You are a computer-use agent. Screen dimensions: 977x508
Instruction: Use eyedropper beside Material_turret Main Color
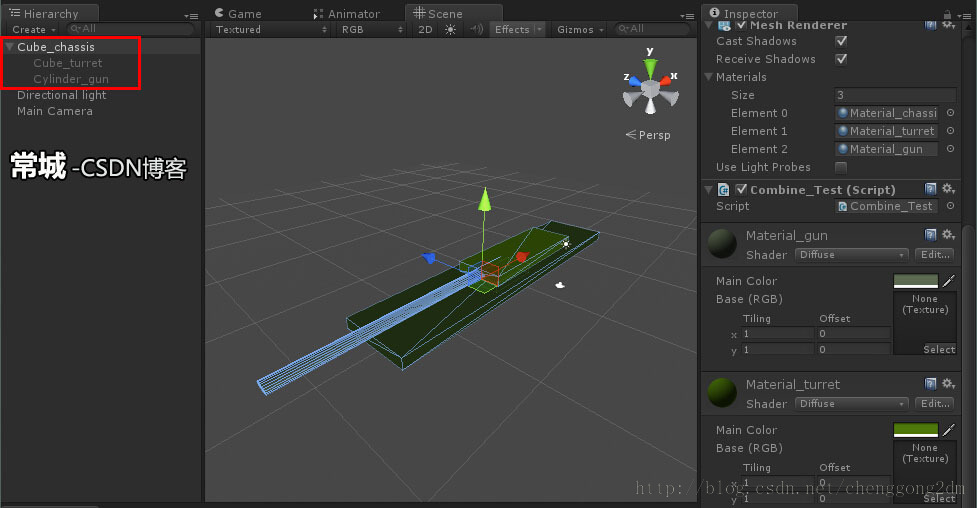[948, 429]
